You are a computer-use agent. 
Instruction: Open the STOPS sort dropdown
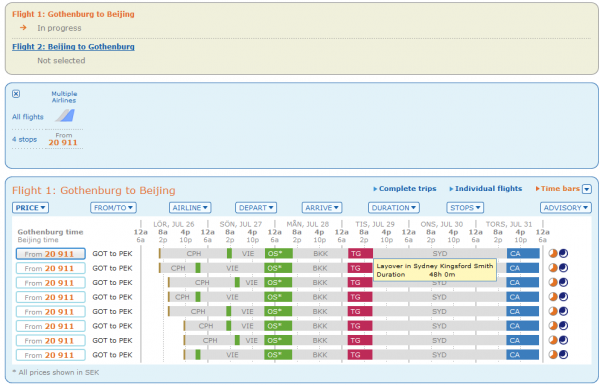point(465,208)
